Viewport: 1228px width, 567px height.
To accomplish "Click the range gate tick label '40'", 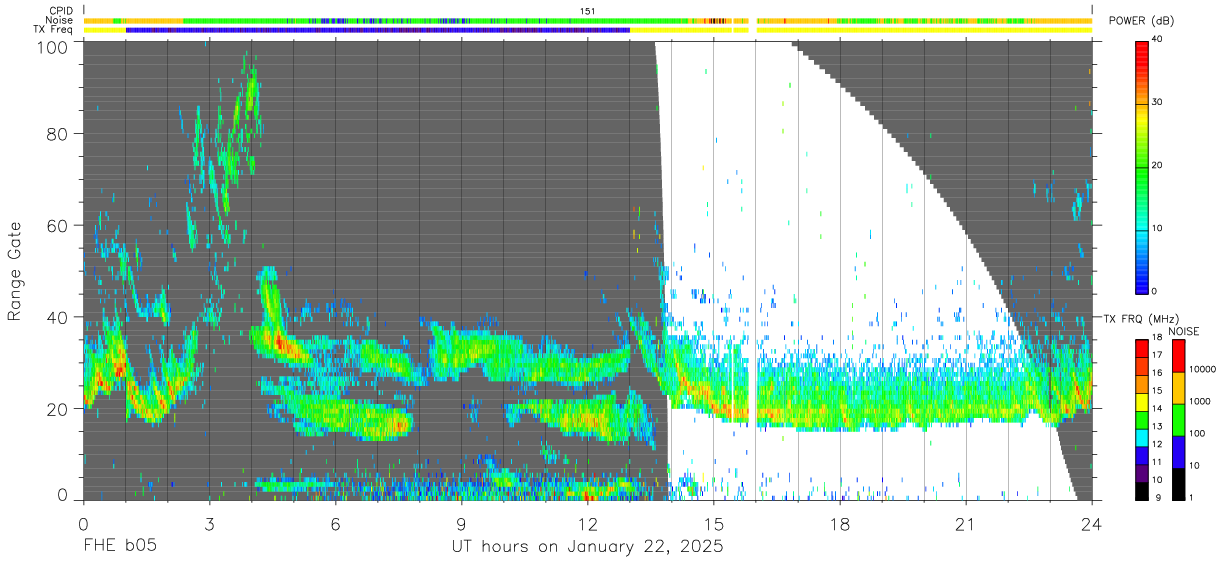I will [x=59, y=317].
